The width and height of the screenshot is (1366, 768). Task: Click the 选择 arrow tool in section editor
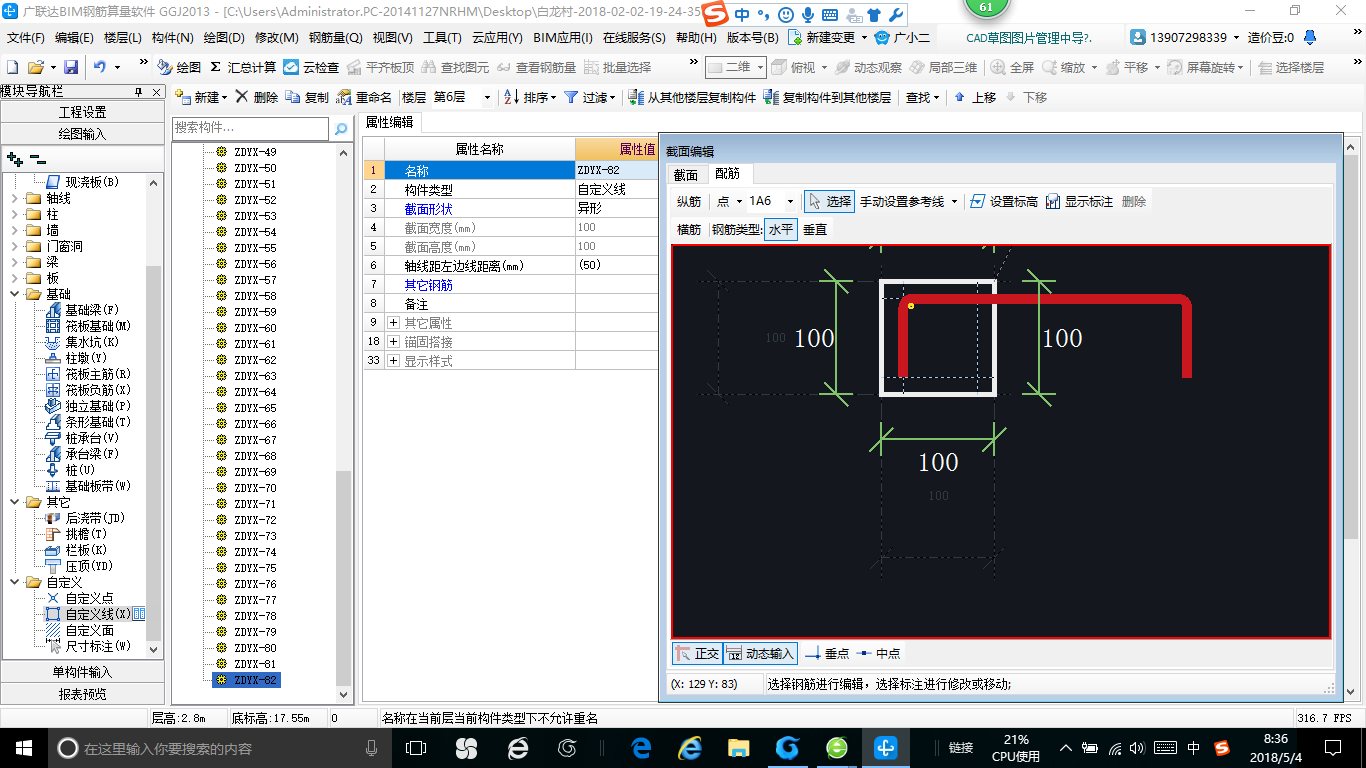pos(829,201)
